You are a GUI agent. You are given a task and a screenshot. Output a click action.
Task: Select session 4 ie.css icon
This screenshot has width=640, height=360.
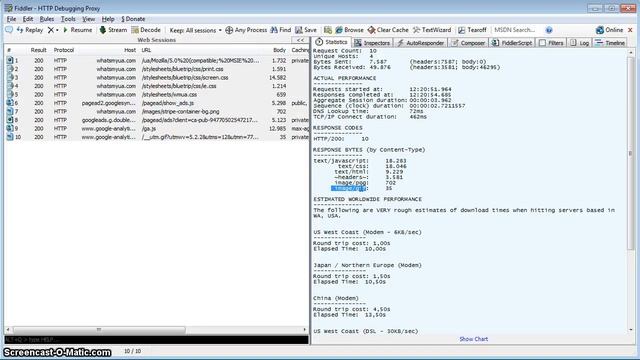10,86
